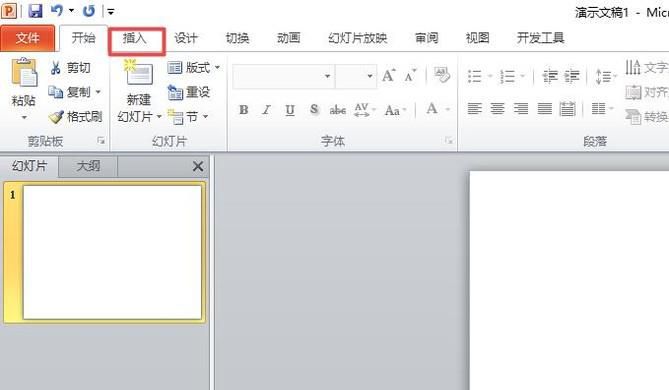Click the Undo arrow icon
The image size is (669, 390).
[57, 10]
